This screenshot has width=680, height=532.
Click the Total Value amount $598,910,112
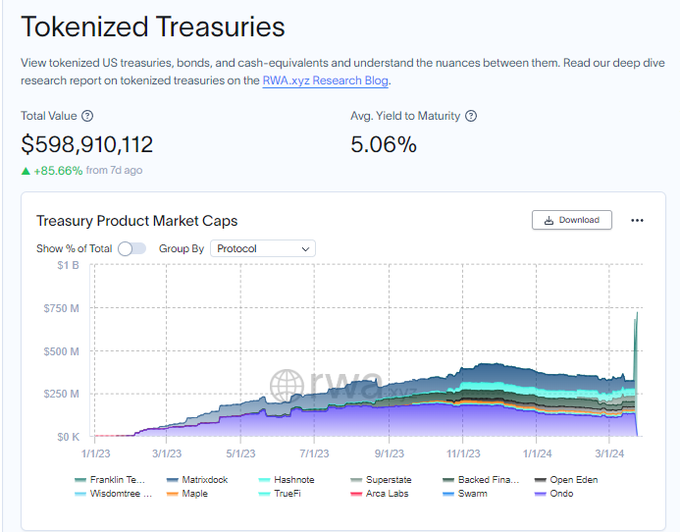click(87, 144)
